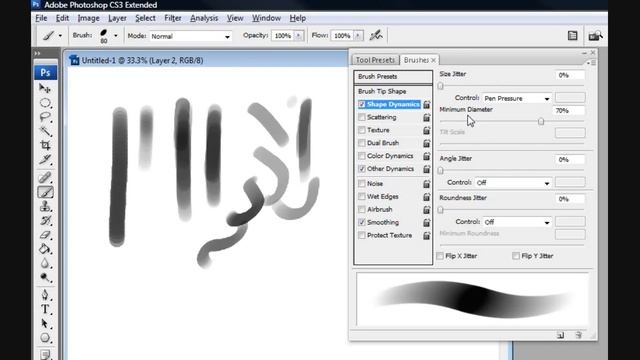Select the Ellipse shape tool
This screenshot has width=640, height=360.
click(x=45, y=338)
